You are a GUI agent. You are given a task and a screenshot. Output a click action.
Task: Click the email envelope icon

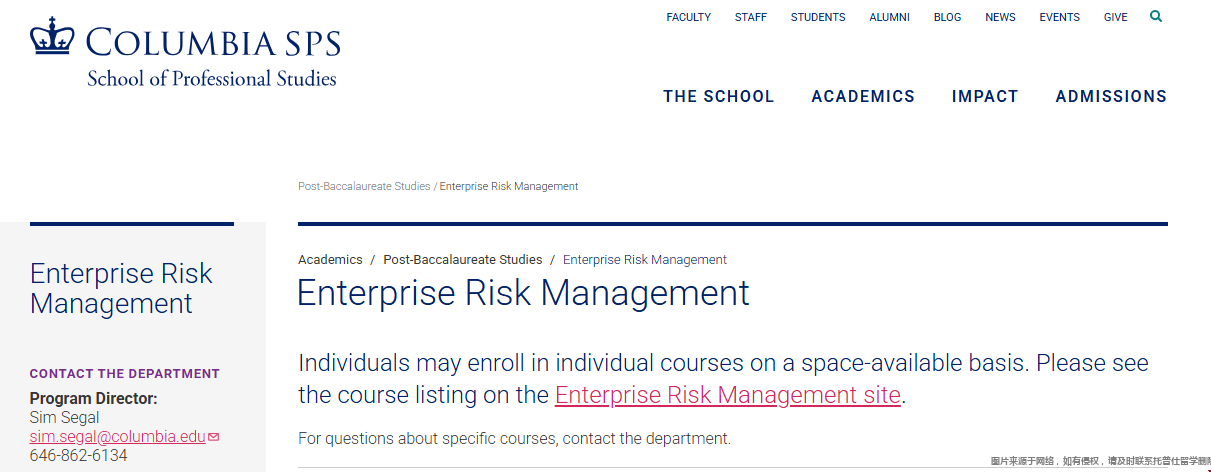(x=214, y=437)
